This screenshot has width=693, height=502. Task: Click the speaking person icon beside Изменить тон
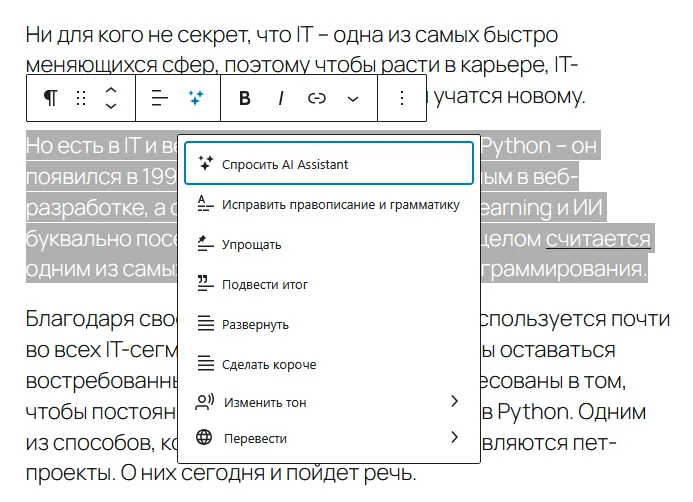point(205,402)
